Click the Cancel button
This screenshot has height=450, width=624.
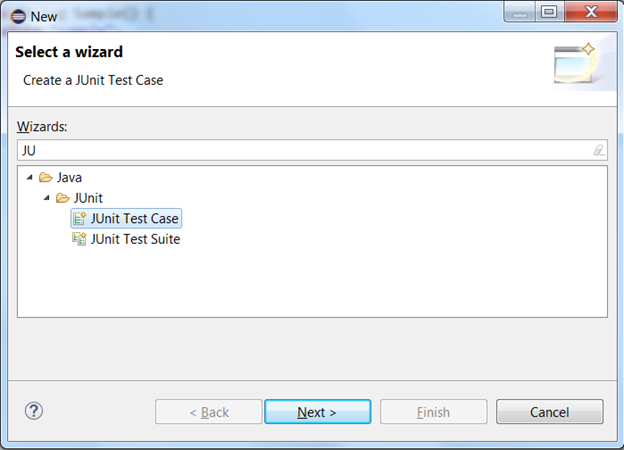(550, 412)
